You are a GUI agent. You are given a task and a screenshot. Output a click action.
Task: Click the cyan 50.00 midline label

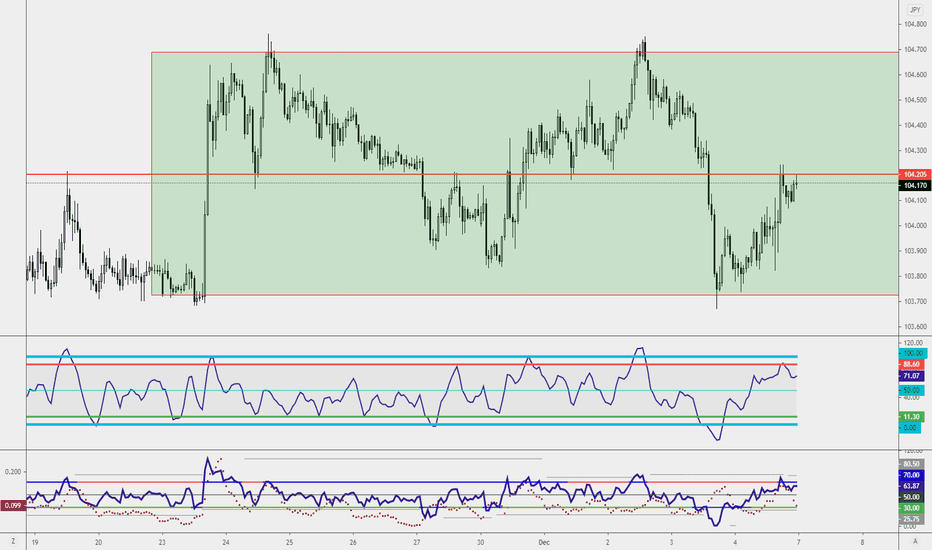[911, 390]
